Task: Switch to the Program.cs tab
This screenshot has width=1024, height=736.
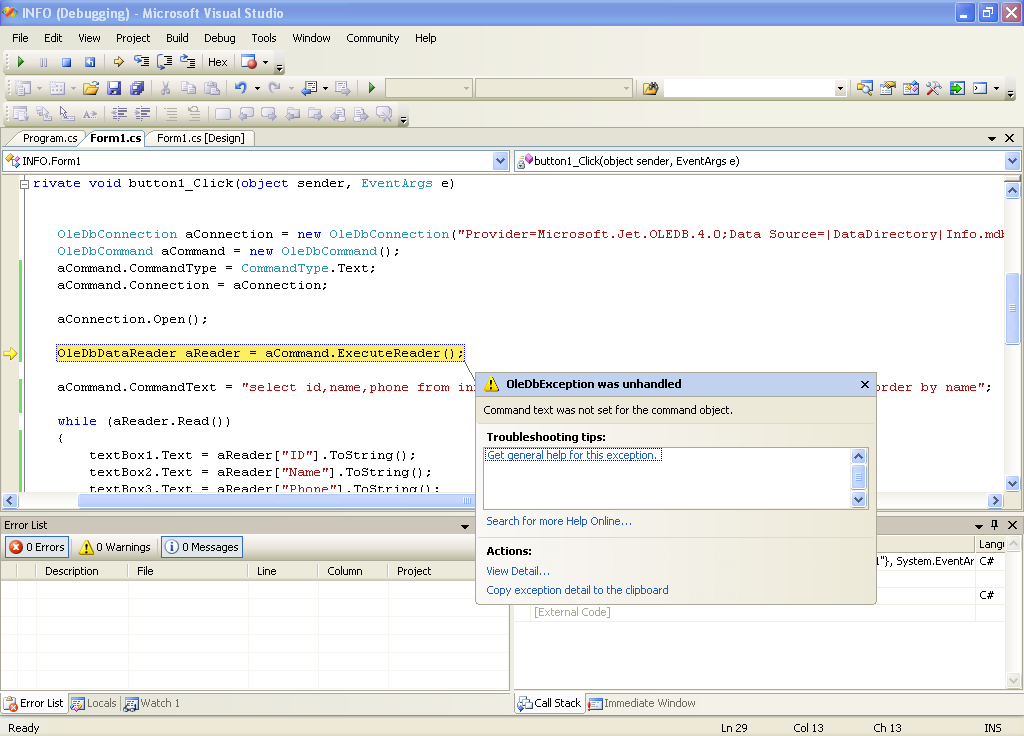Action: [50, 138]
